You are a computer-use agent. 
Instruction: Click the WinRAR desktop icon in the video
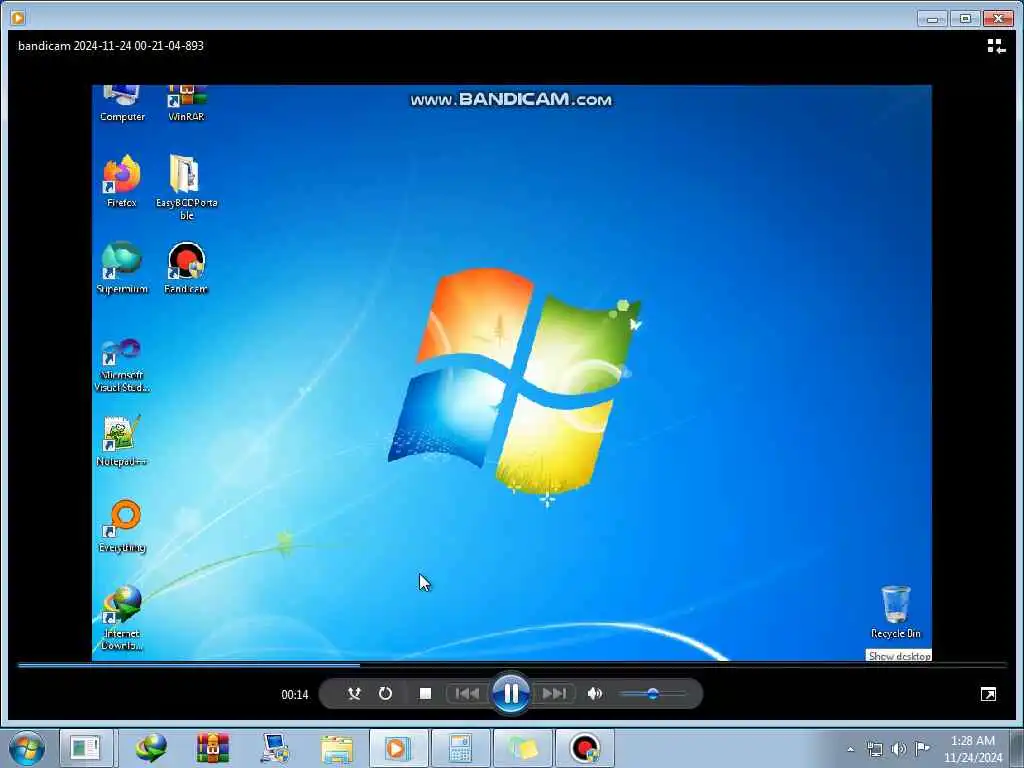(x=187, y=103)
